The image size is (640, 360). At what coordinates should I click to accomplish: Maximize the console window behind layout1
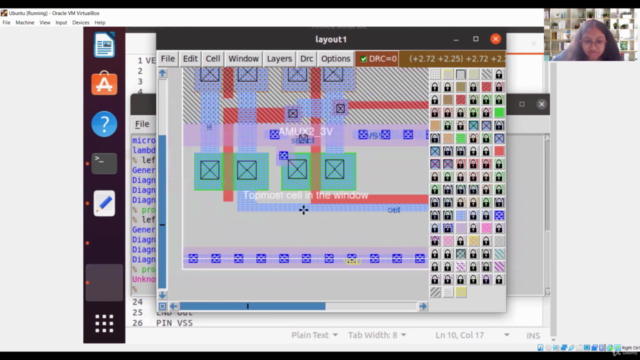(522, 104)
